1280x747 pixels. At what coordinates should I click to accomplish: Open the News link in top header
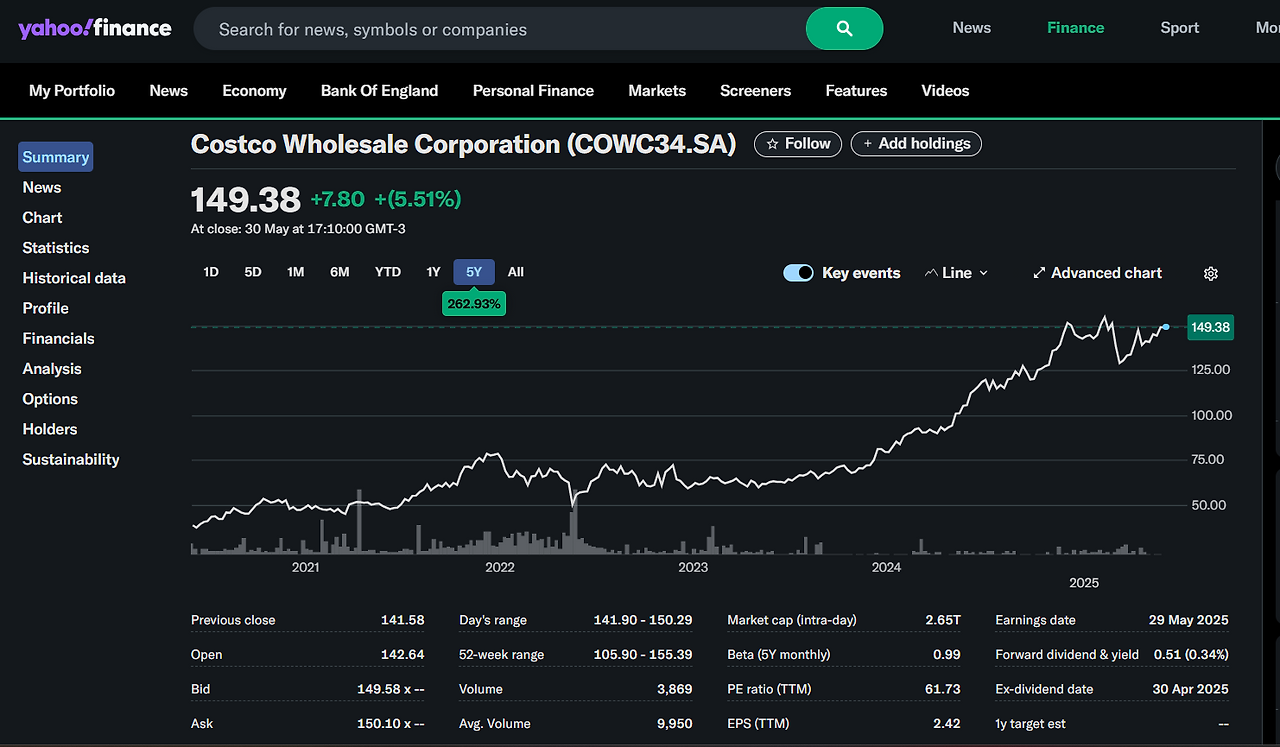click(x=971, y=28)
